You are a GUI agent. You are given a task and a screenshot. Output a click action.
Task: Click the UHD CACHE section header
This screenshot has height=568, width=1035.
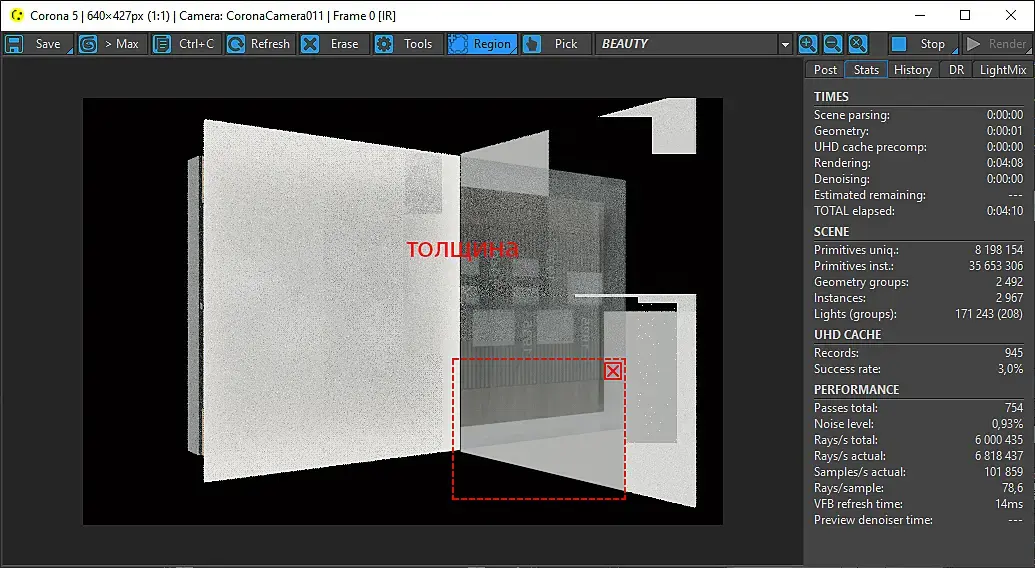pyautogui.click(x=848, y=335)
